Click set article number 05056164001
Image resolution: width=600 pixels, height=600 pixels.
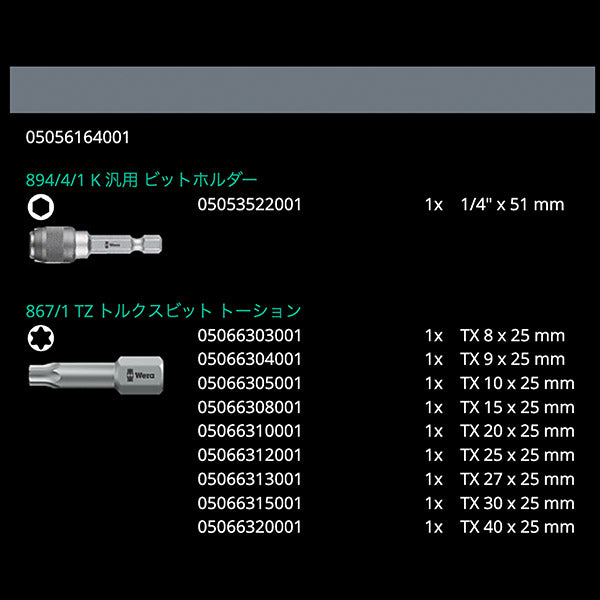(x=78, y=137)
